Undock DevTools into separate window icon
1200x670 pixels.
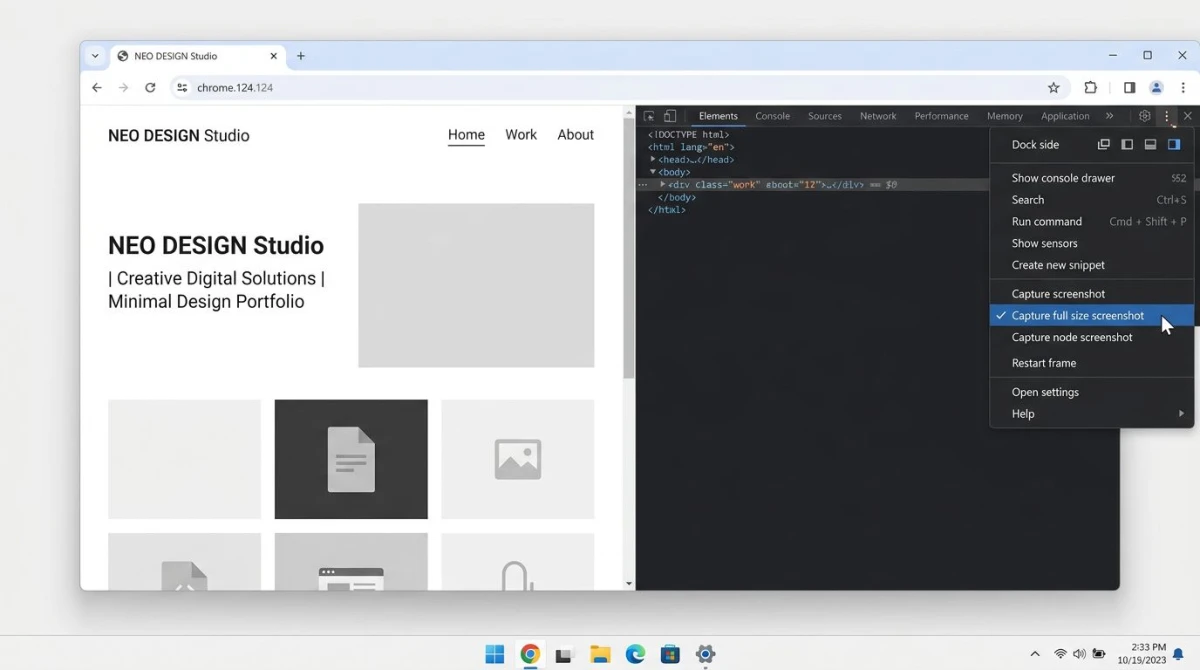point(1104,144)
